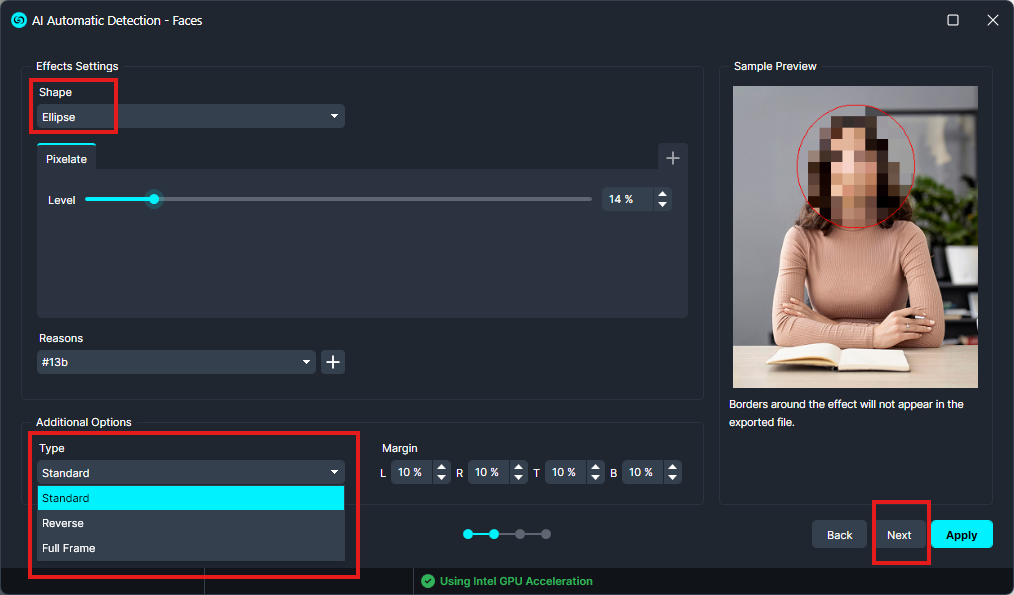Click the Back button

tap(840, 535)
